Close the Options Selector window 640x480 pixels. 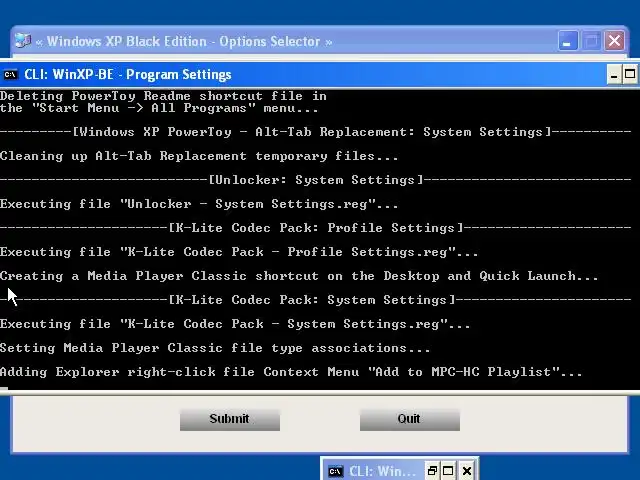(x=615, y=41)
